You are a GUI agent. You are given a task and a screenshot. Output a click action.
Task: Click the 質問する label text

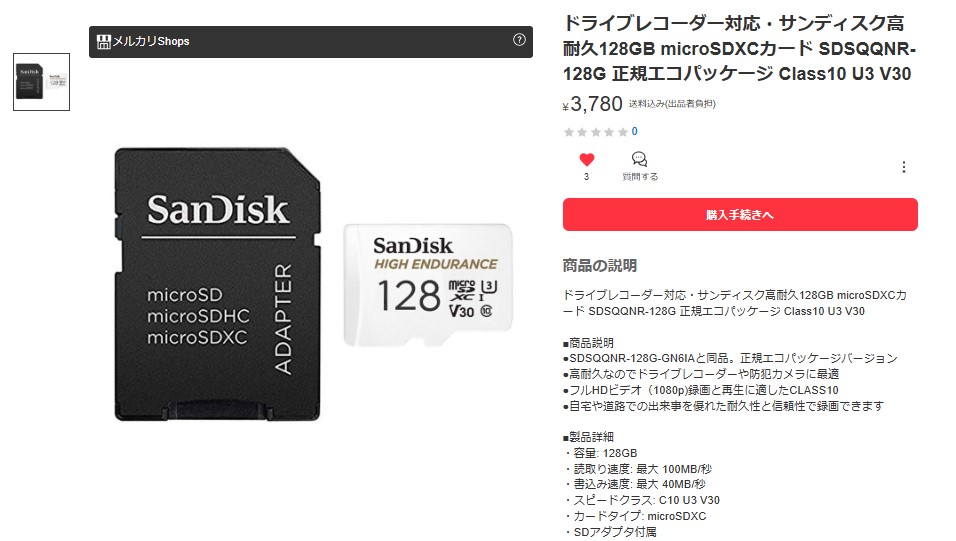pos(640,176)
